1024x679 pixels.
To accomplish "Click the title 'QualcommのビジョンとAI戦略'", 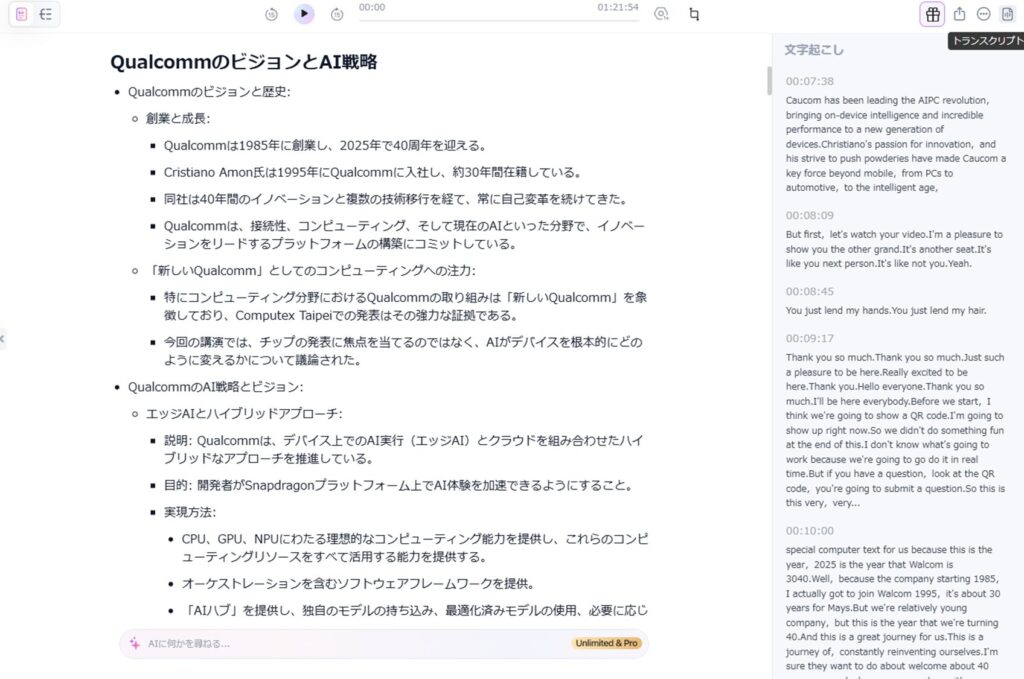I will coord(244,61).
